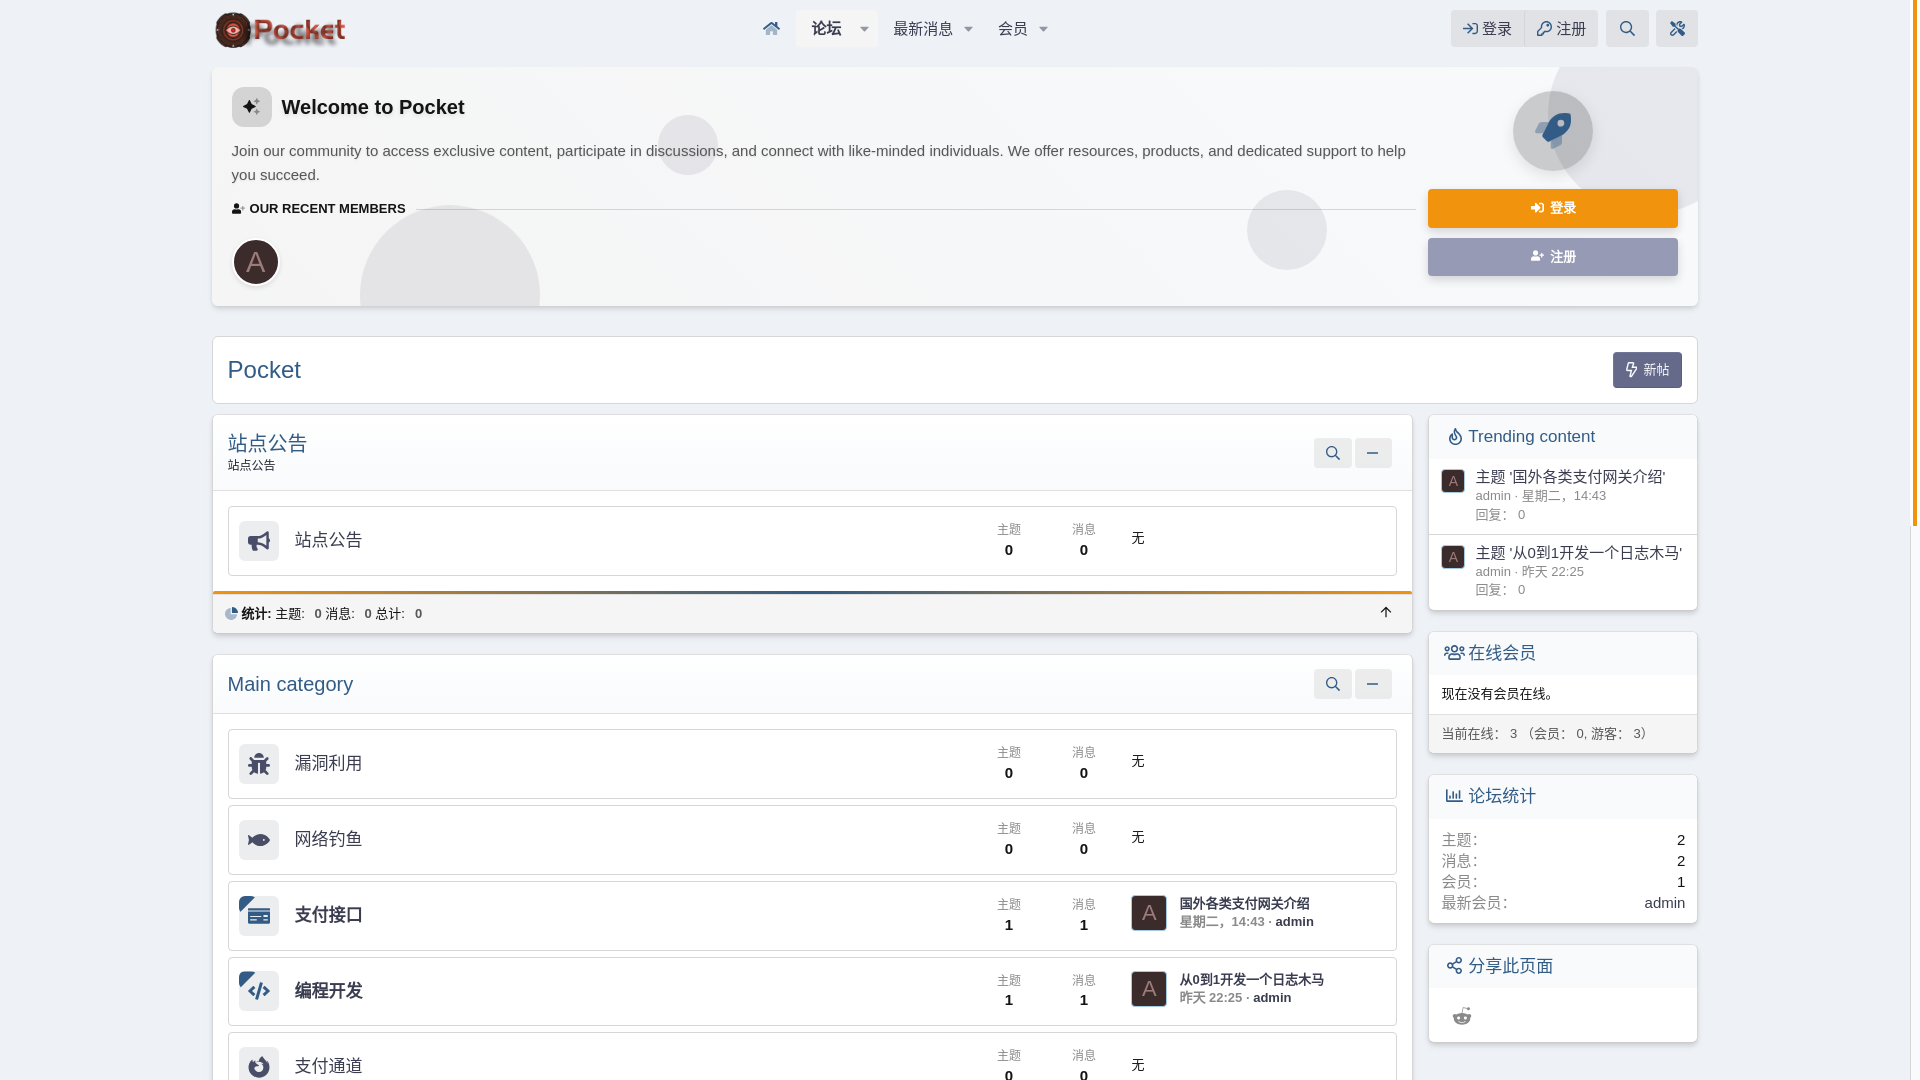
Task: Open the 在线会员 heading
Action: coord(1501,653)
